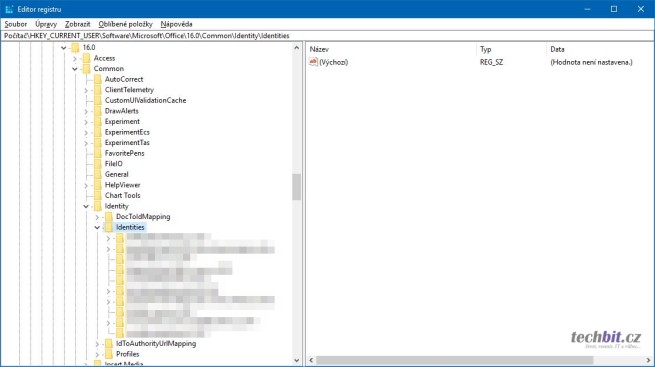Click the registry path address bar
655x367 pixels.
(x=327, y=36)
